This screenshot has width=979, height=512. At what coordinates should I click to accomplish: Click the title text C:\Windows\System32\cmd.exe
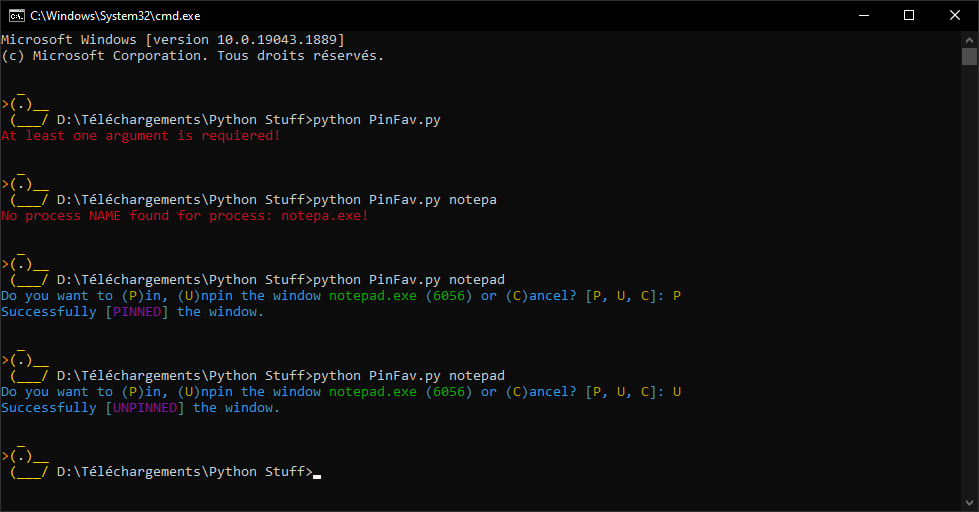(x=116, y=16)
